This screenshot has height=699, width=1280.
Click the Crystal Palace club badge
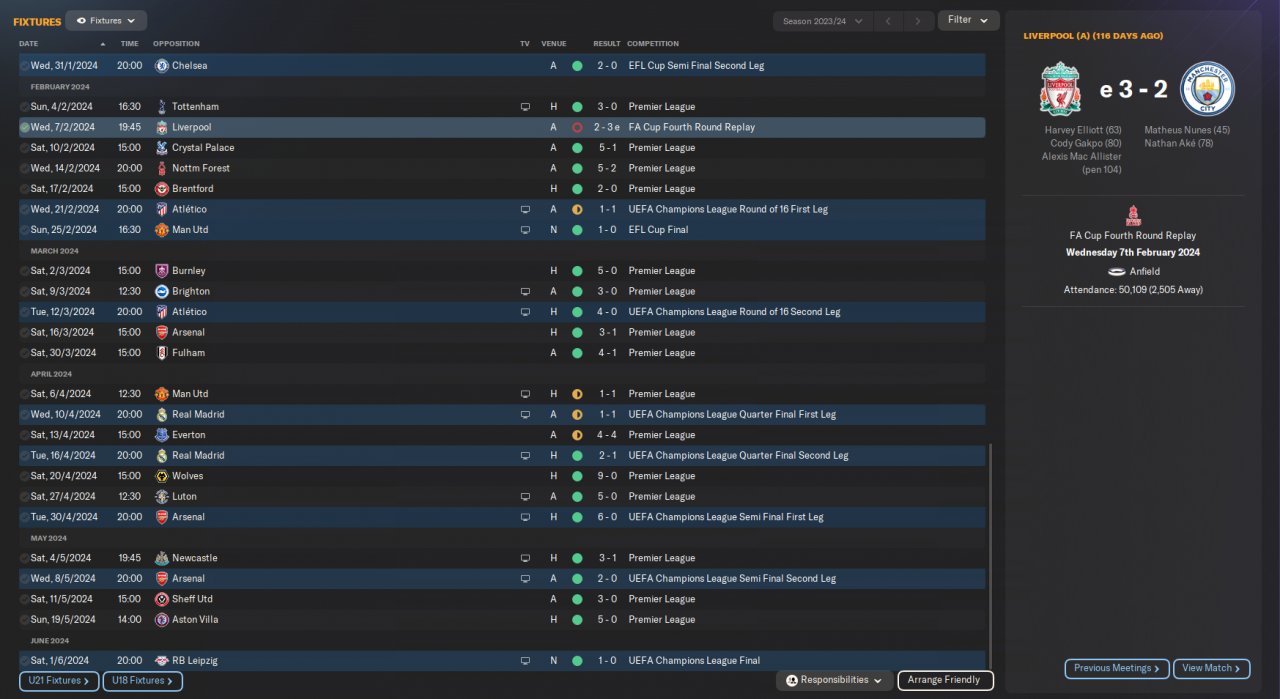point(162,148)
